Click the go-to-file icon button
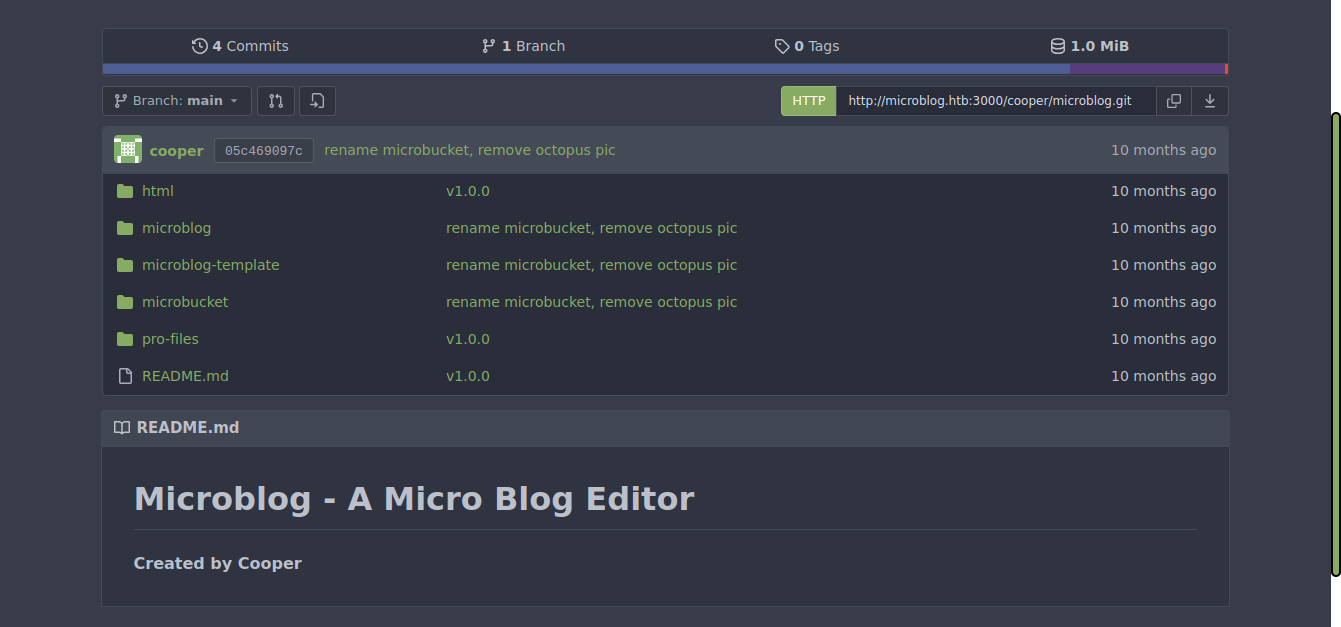Image resolution: width=1341 pixels, height=627 pixels. (x=317, y=101)
